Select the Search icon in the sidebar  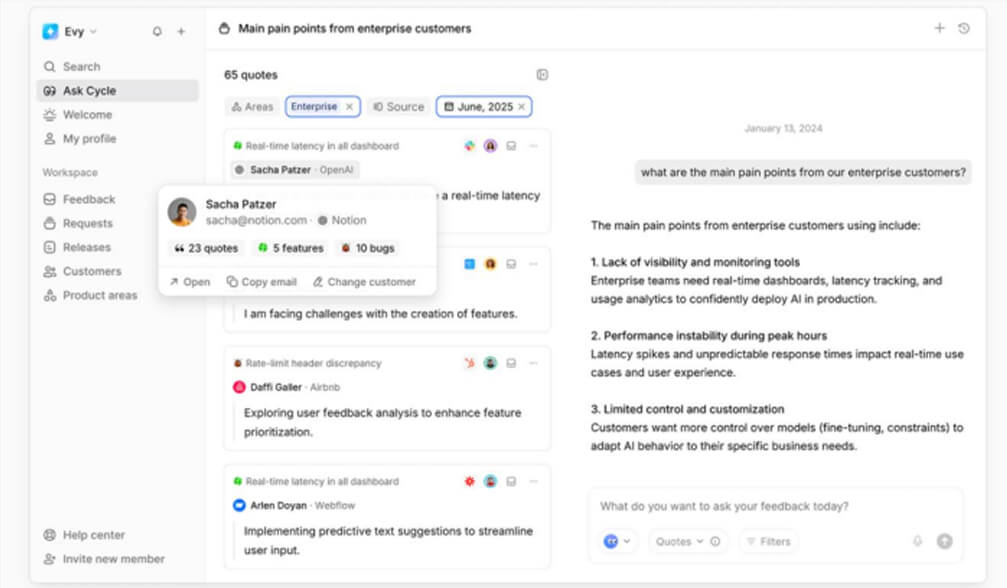pyautogui.click(x=51, y=66)
